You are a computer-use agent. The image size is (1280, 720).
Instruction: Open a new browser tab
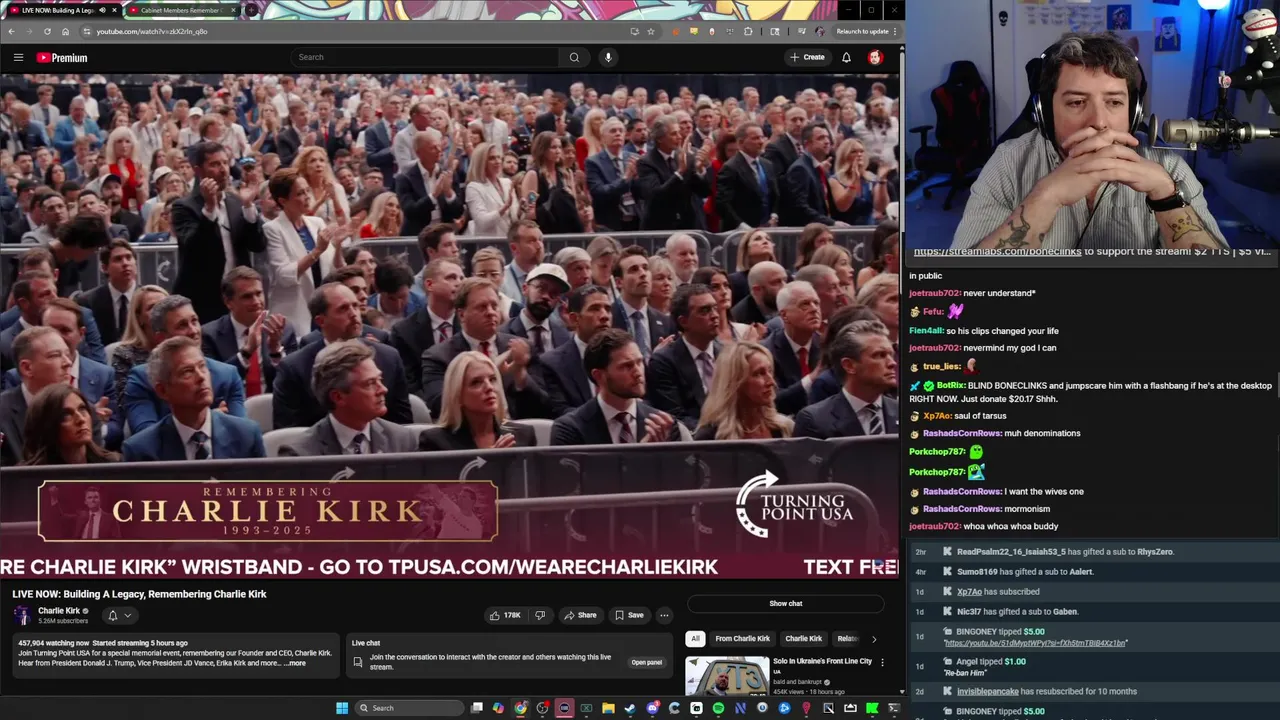coord(251,10)
